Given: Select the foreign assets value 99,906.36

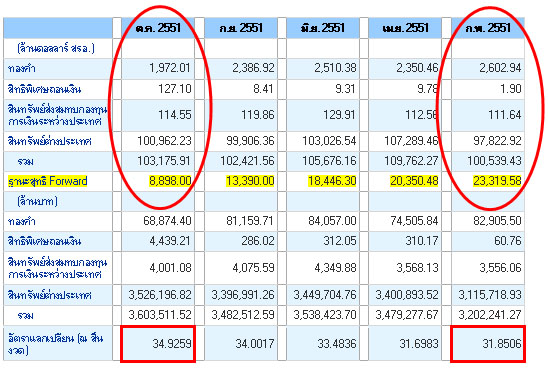Looking at the screenshot, I should click(250, 141).
